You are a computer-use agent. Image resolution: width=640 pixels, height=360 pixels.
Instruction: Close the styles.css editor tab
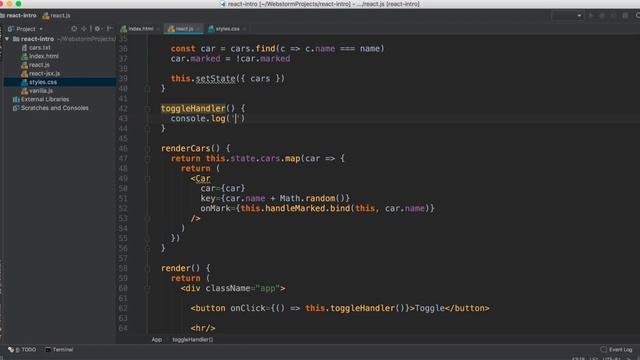pyautogui.click(x=244, y=29)
